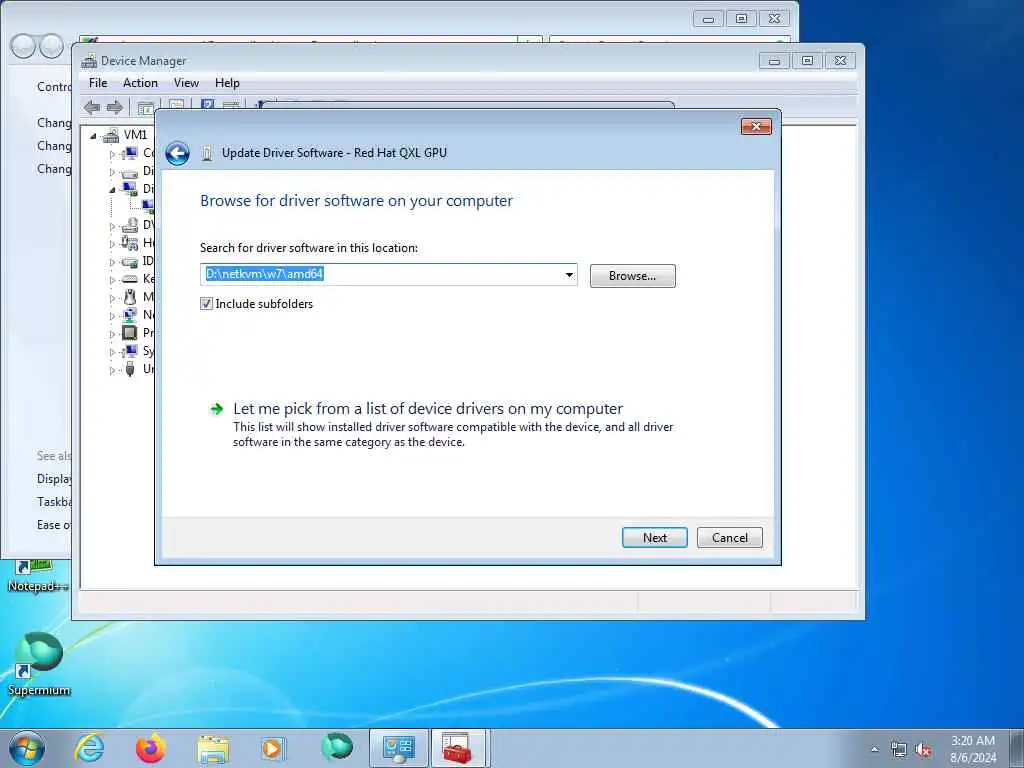Choose Let me pick from a list option
The width and height of the screenshot is (1024, 768).
pos(428,409)
